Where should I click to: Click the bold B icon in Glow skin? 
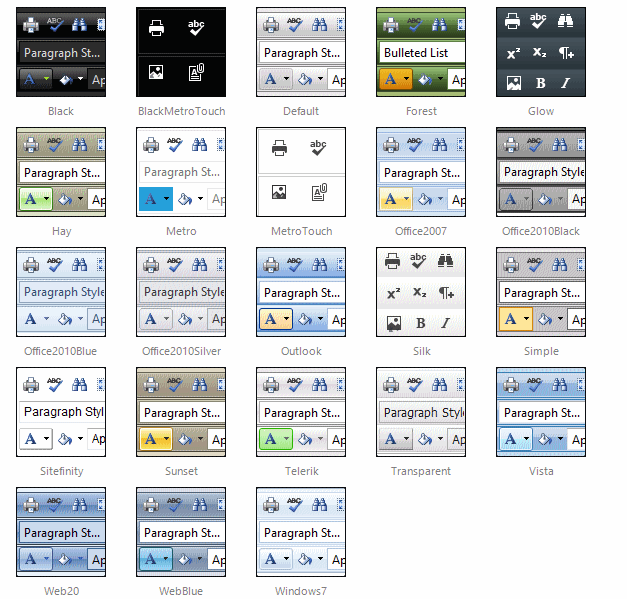(x=540, y=83)
